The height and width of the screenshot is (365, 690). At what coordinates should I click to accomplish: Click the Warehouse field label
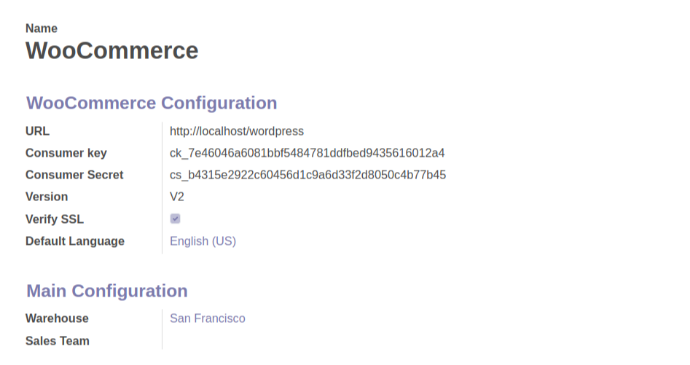[x=57, y=318]
